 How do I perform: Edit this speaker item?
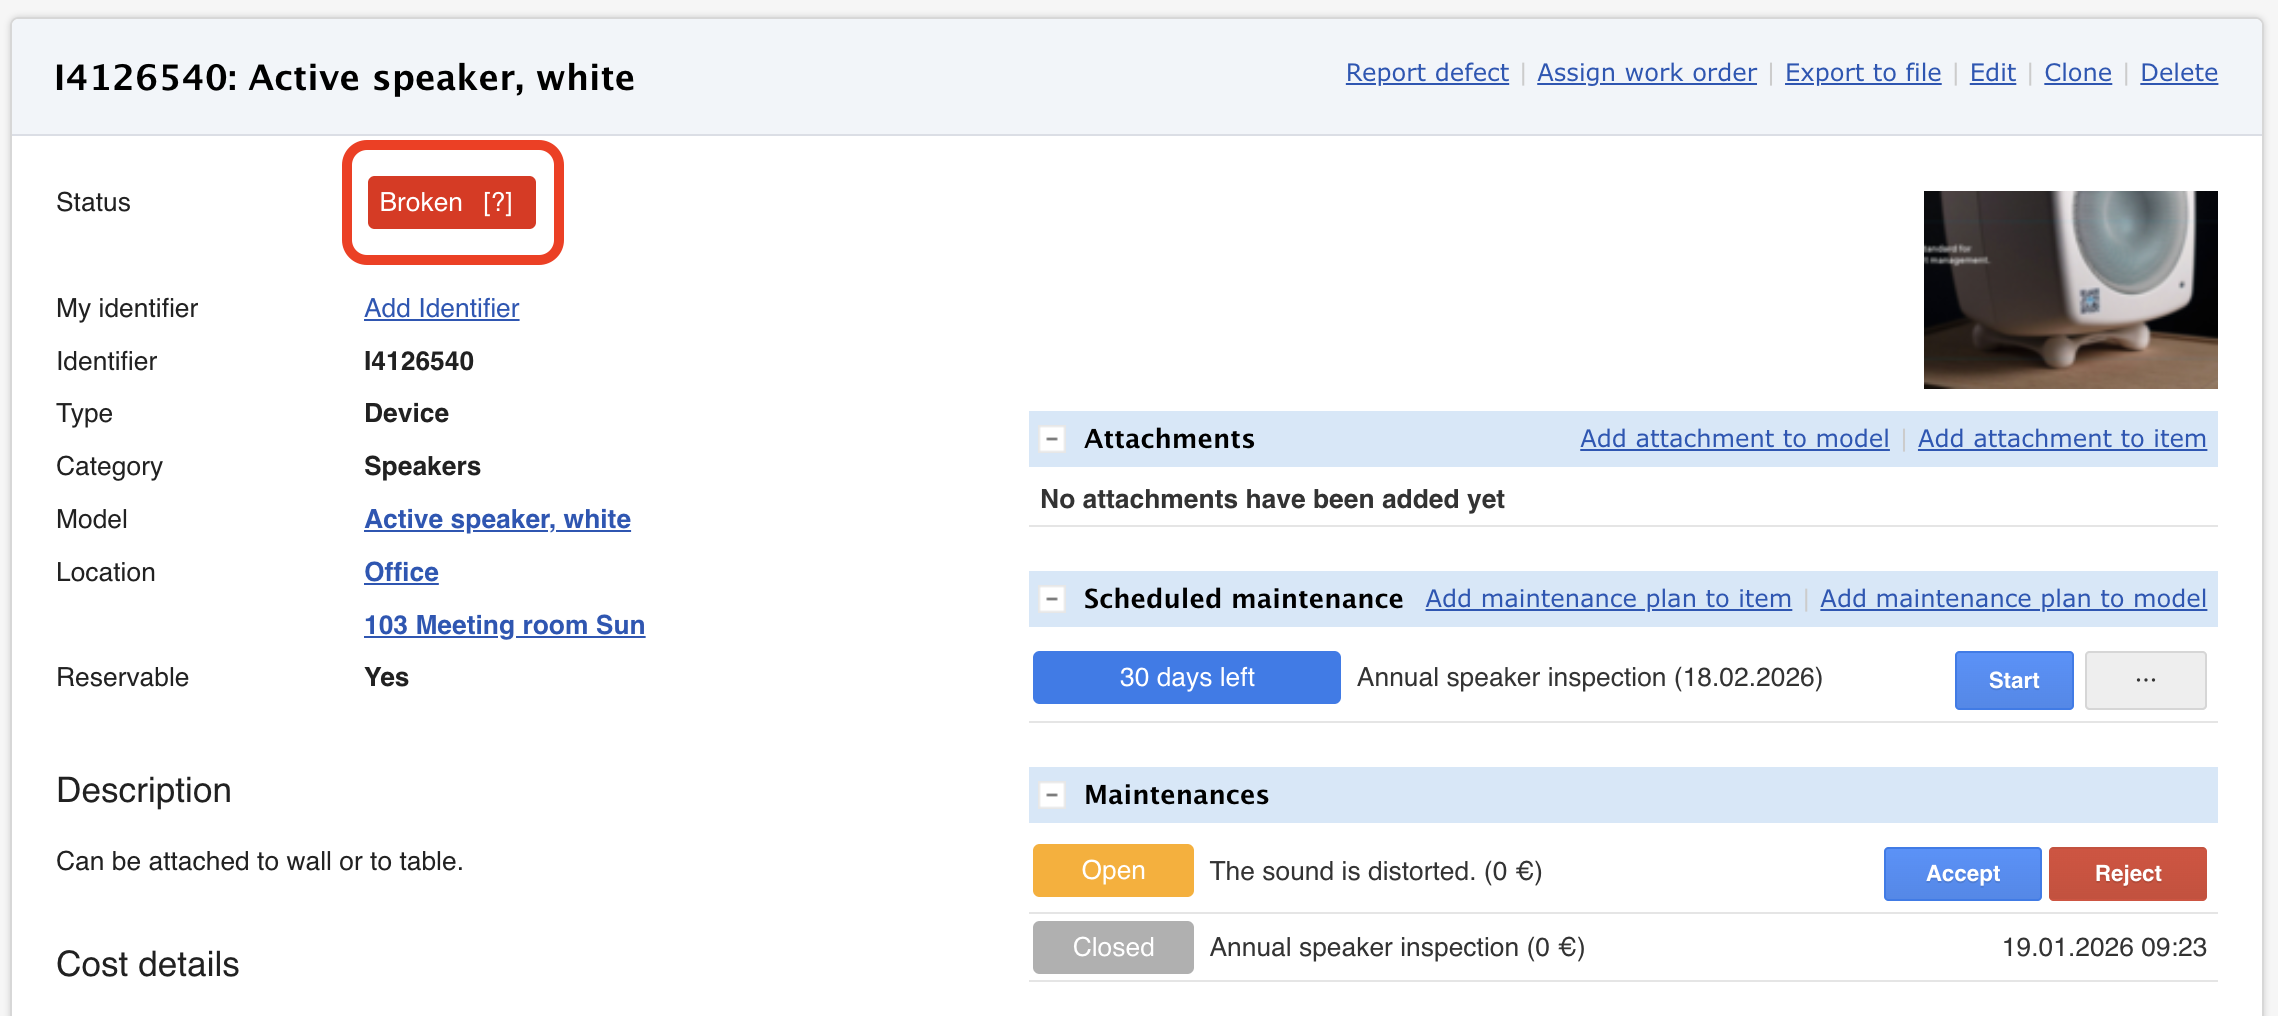[x=1993, y=73]
